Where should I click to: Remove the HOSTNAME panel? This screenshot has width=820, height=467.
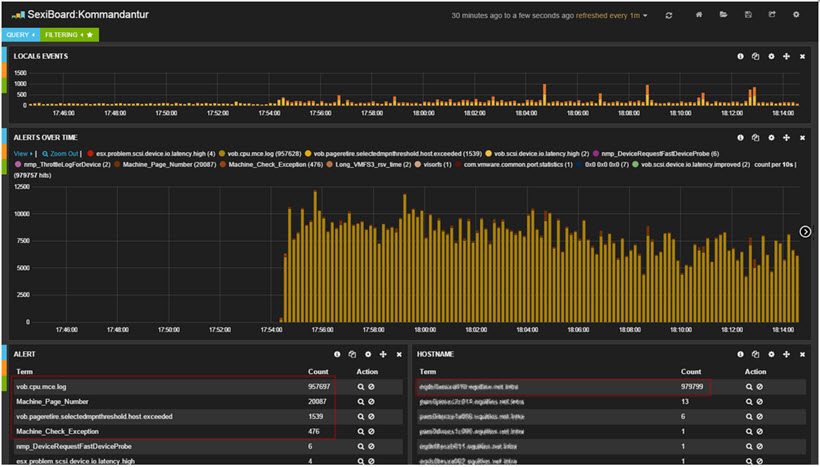(x=802, y=355)
